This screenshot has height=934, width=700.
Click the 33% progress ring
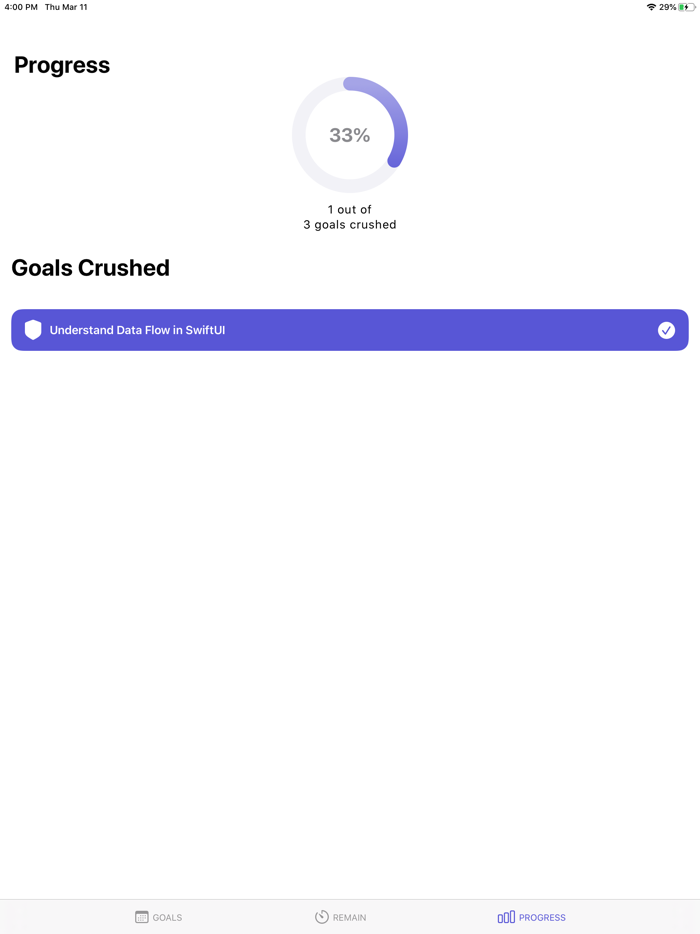350,134
